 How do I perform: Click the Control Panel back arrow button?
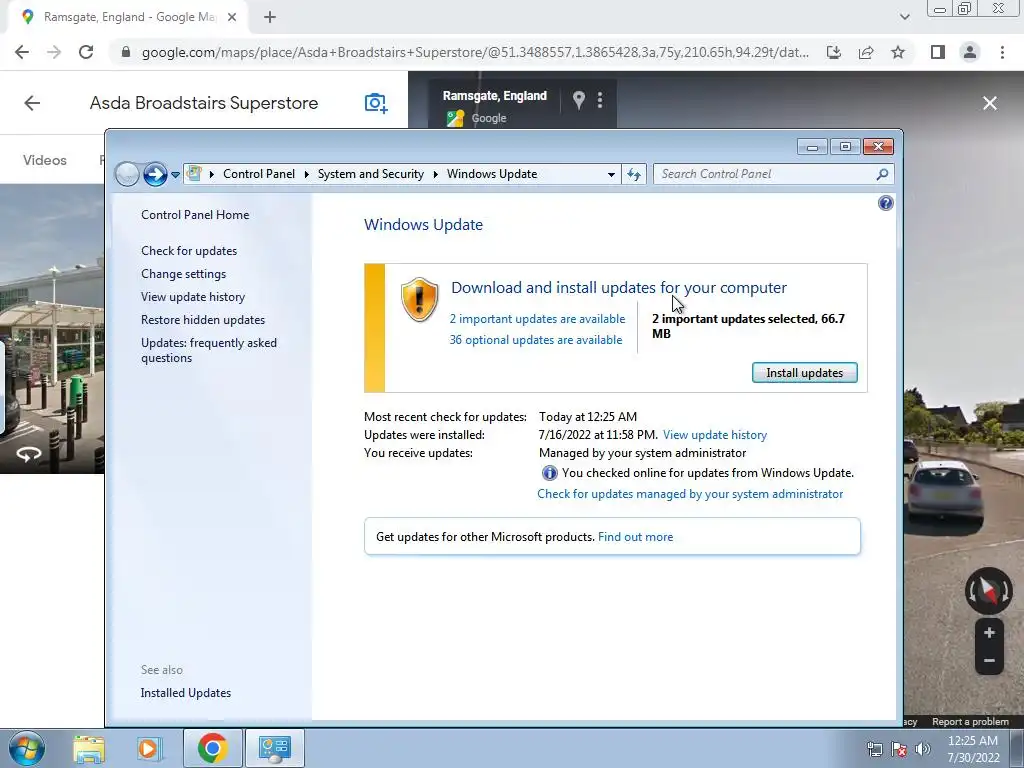pos(127,174)
